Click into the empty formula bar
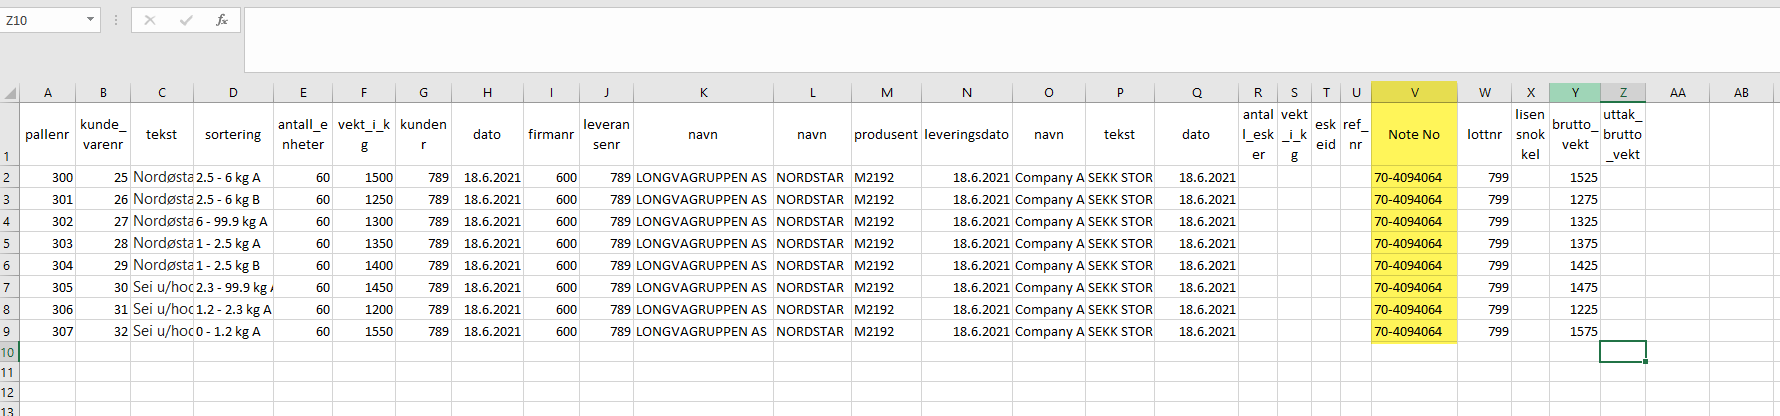Viewport: 1780px width, 416px height. (1000, 40)
